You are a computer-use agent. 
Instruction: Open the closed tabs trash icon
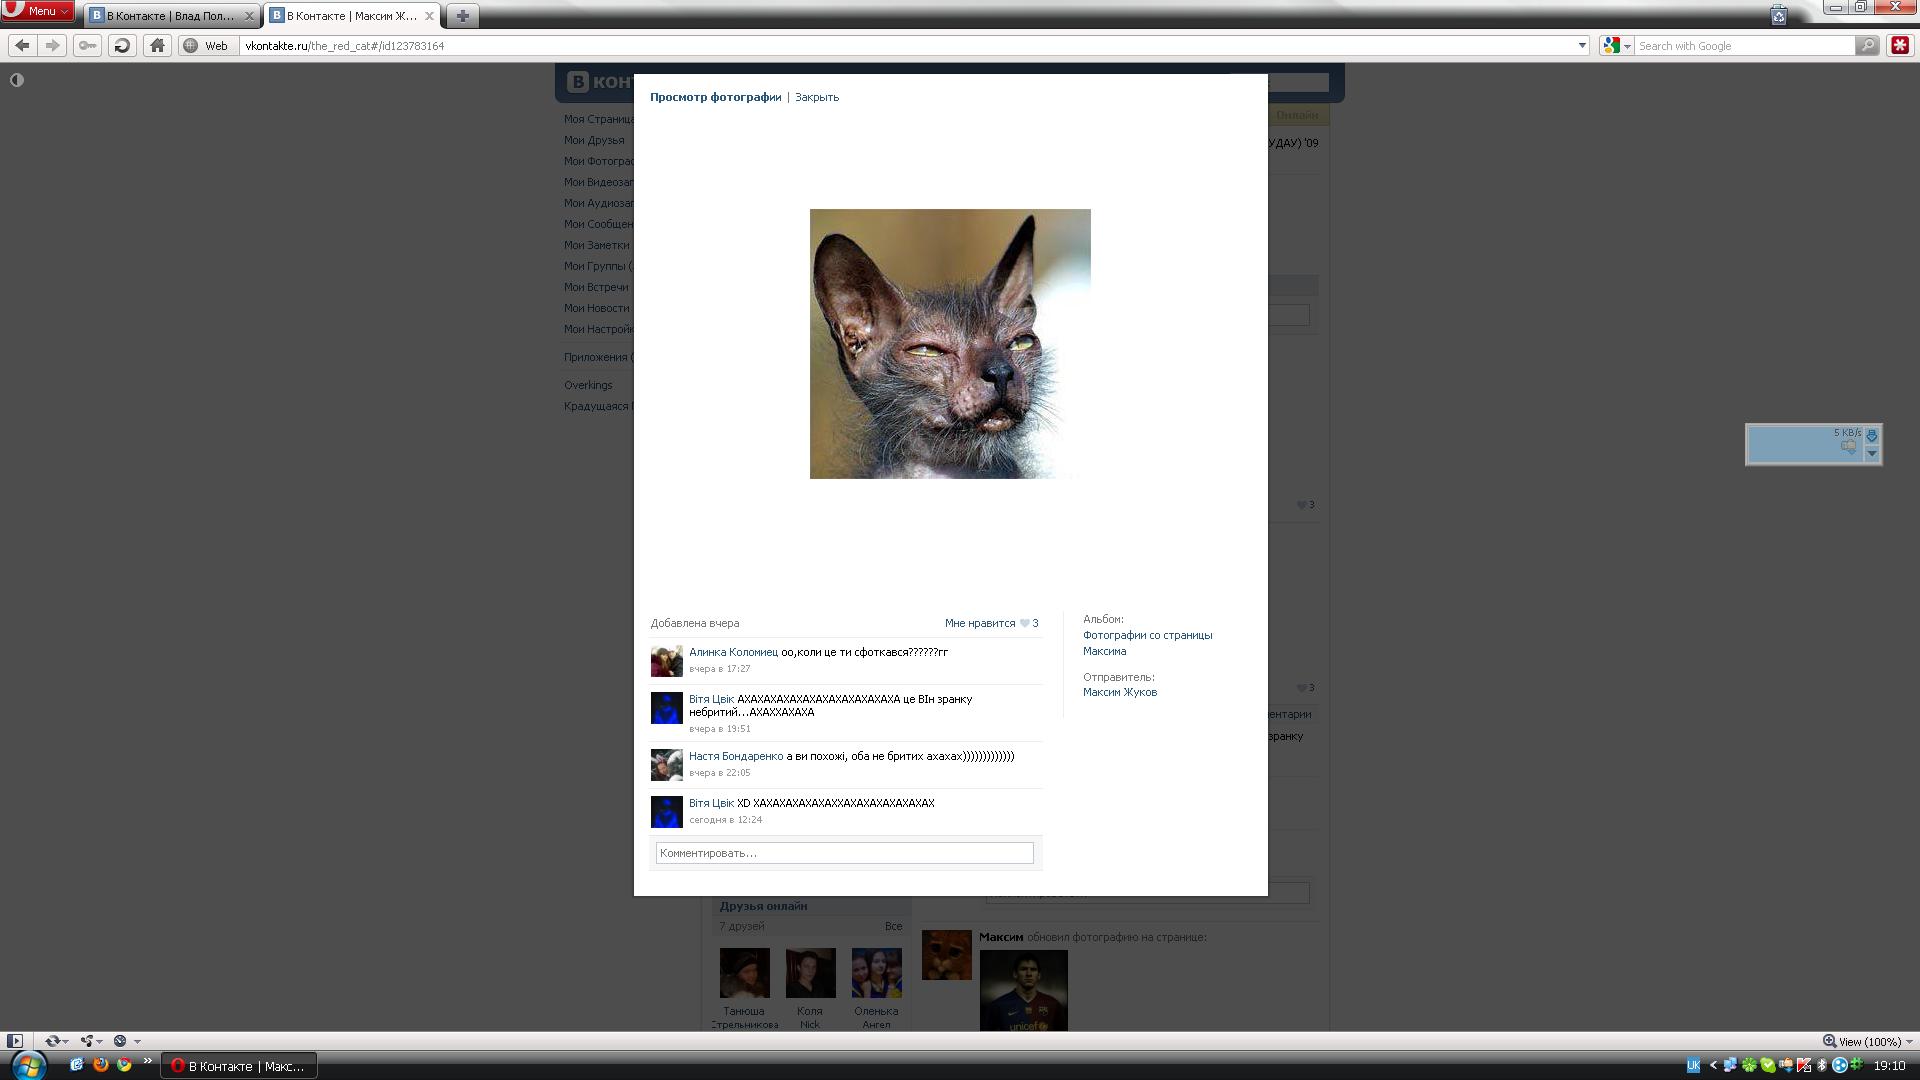click(x=1778, y=16)
